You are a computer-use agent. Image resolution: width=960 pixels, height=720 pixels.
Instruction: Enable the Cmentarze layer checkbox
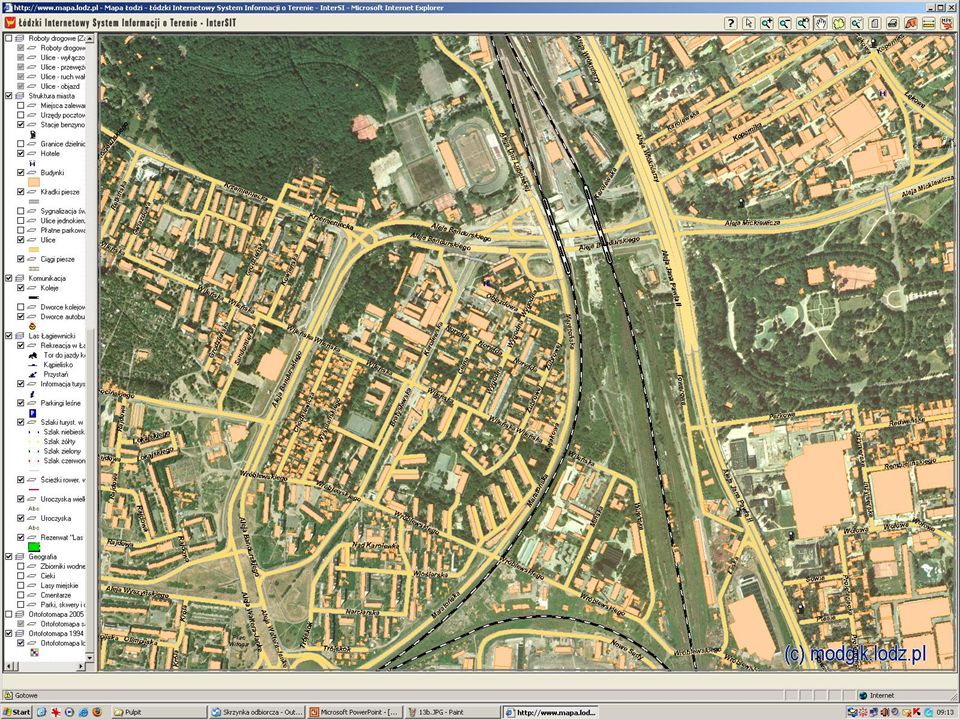click(x=20, y=595)
